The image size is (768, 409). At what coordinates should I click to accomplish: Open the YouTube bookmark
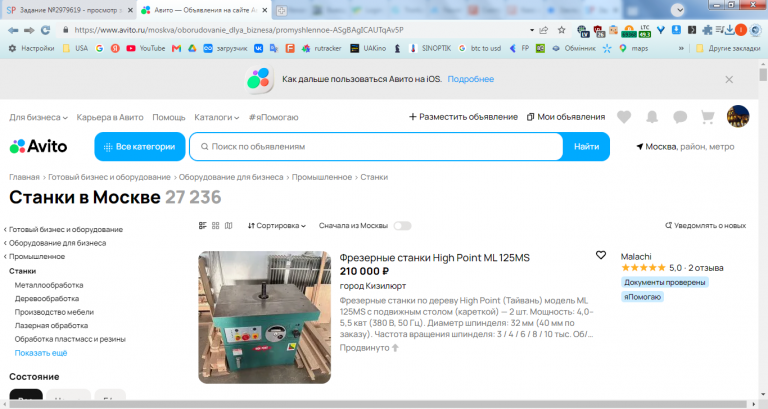145,48
